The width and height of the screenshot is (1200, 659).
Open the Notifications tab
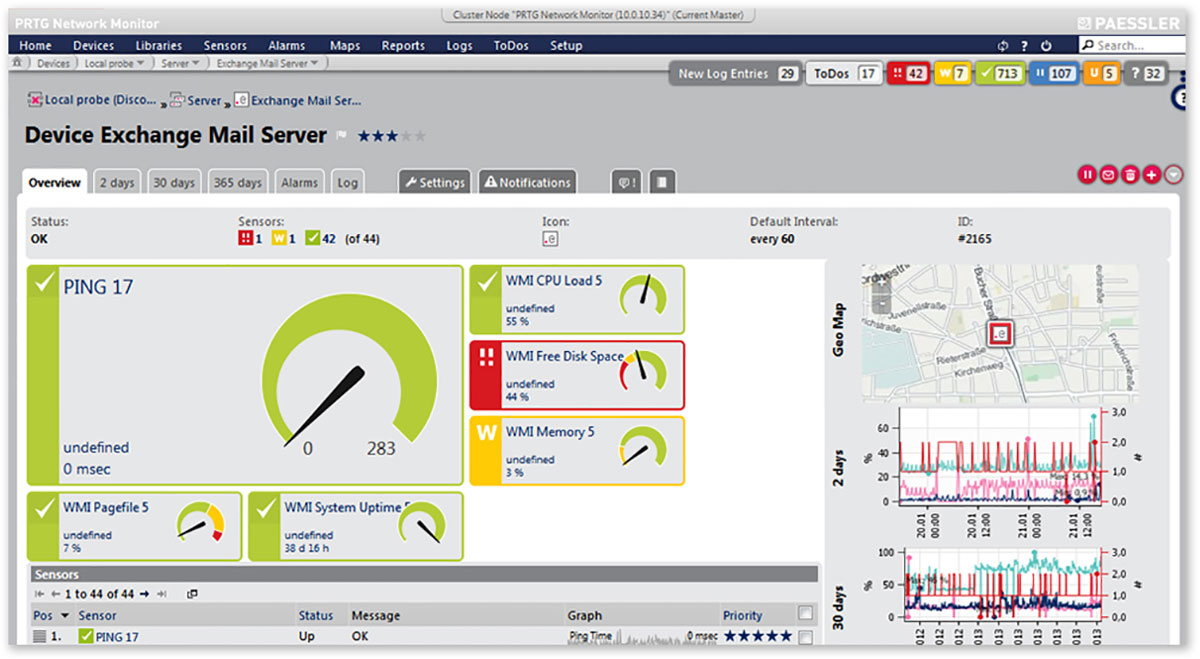point(527,183)
